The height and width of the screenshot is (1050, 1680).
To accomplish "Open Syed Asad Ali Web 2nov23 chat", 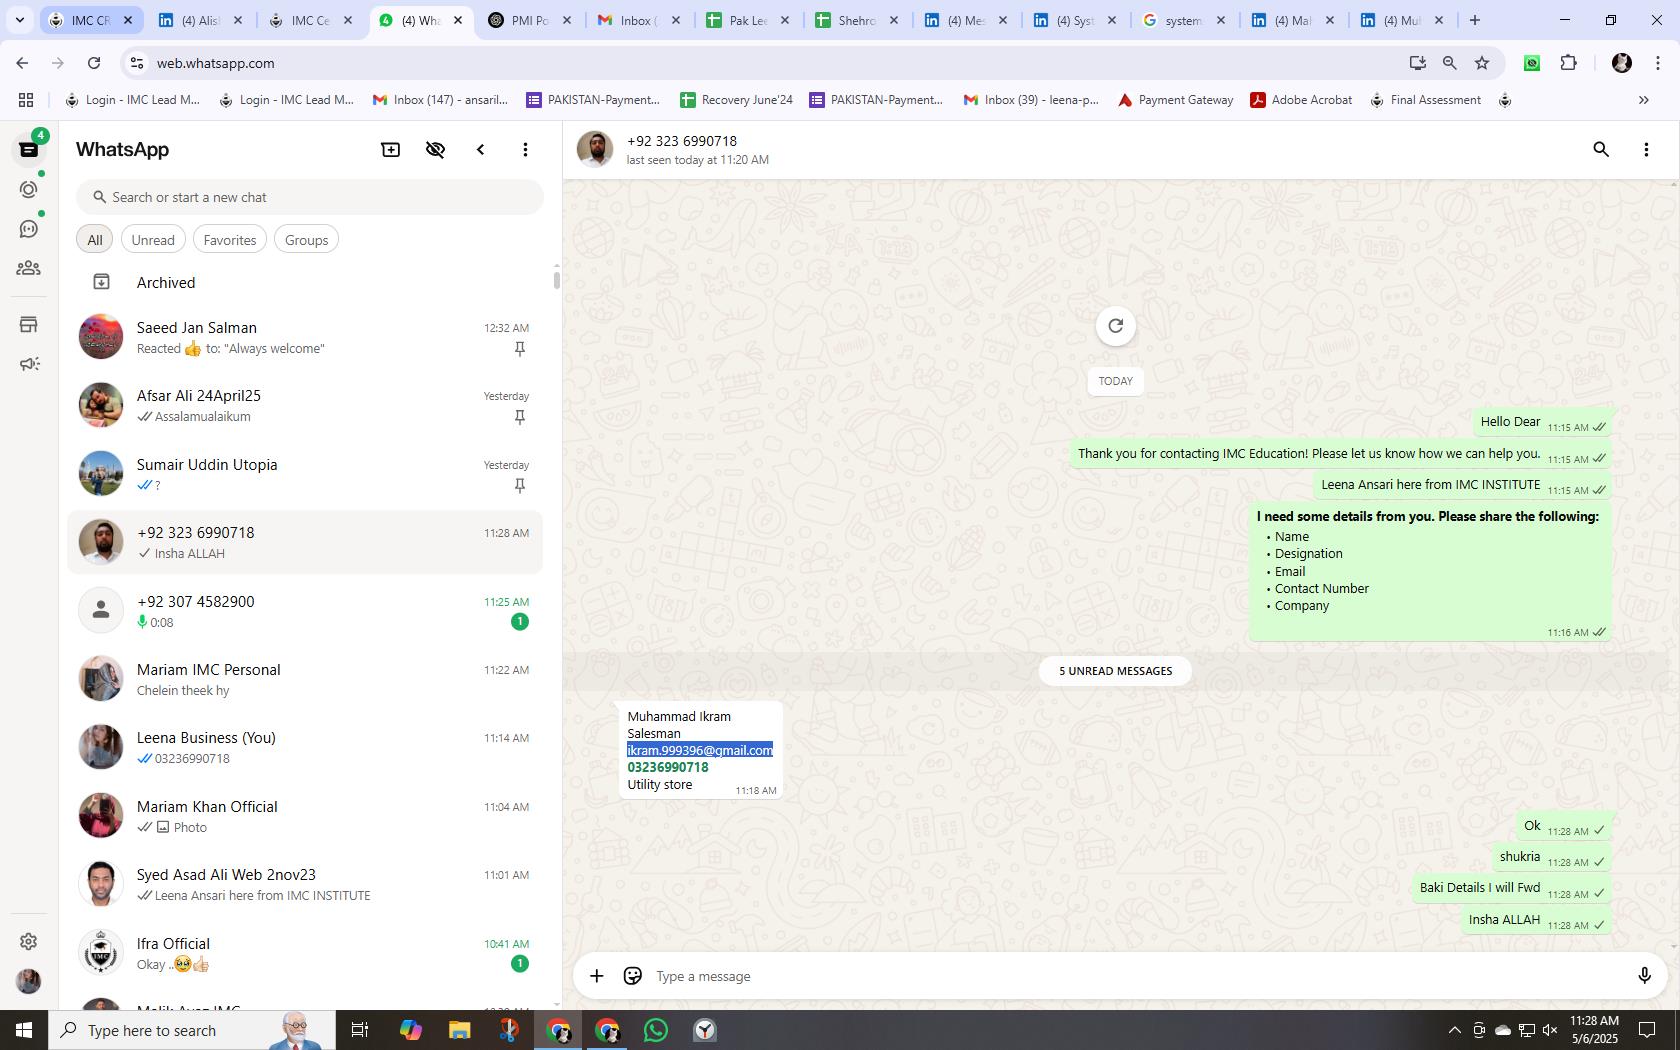I will (305, 884).
